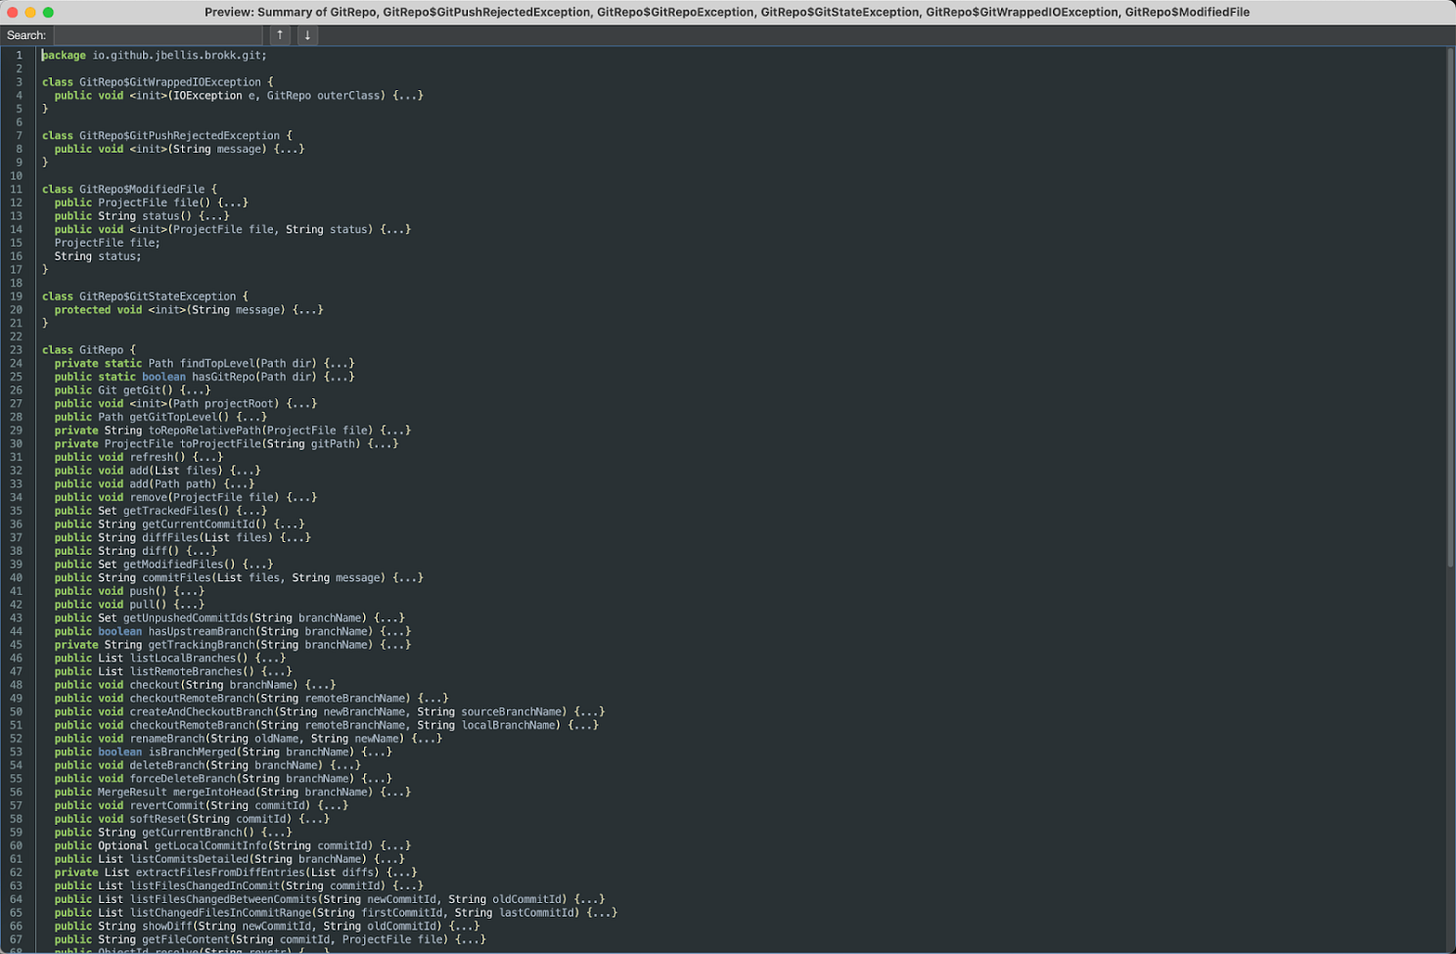Click the findTopLevel(Path dir) method line
1456x954 pixels.
(205, 363)
